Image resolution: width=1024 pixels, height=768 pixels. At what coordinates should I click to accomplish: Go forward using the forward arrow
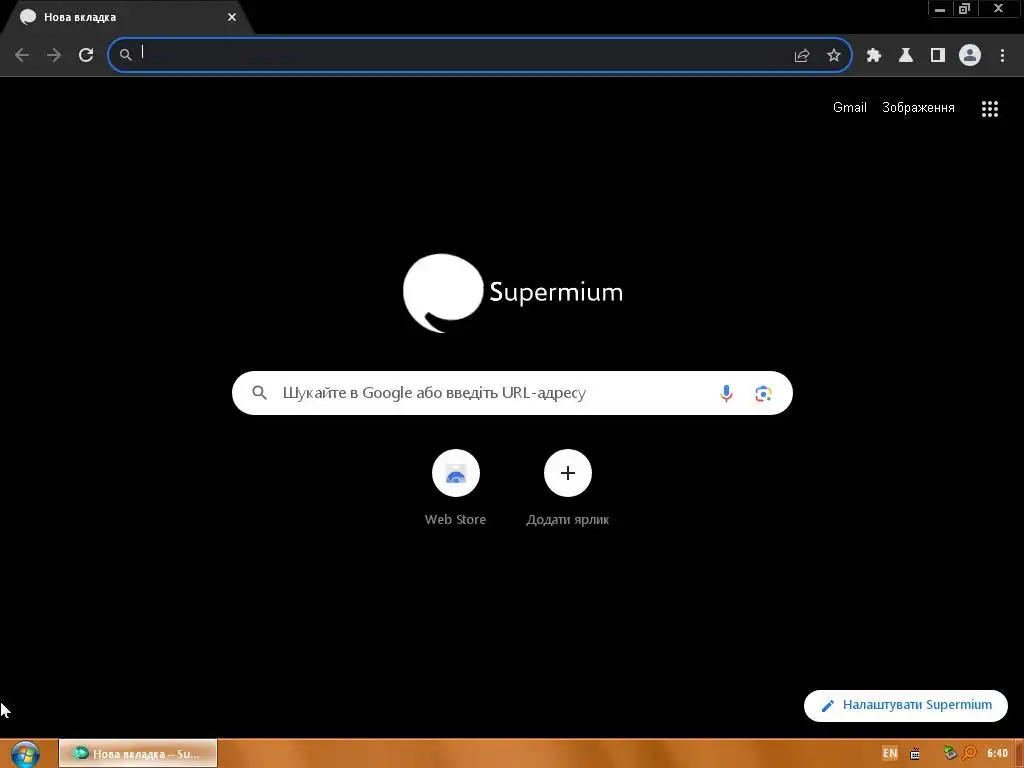click(x=54, y=55)
